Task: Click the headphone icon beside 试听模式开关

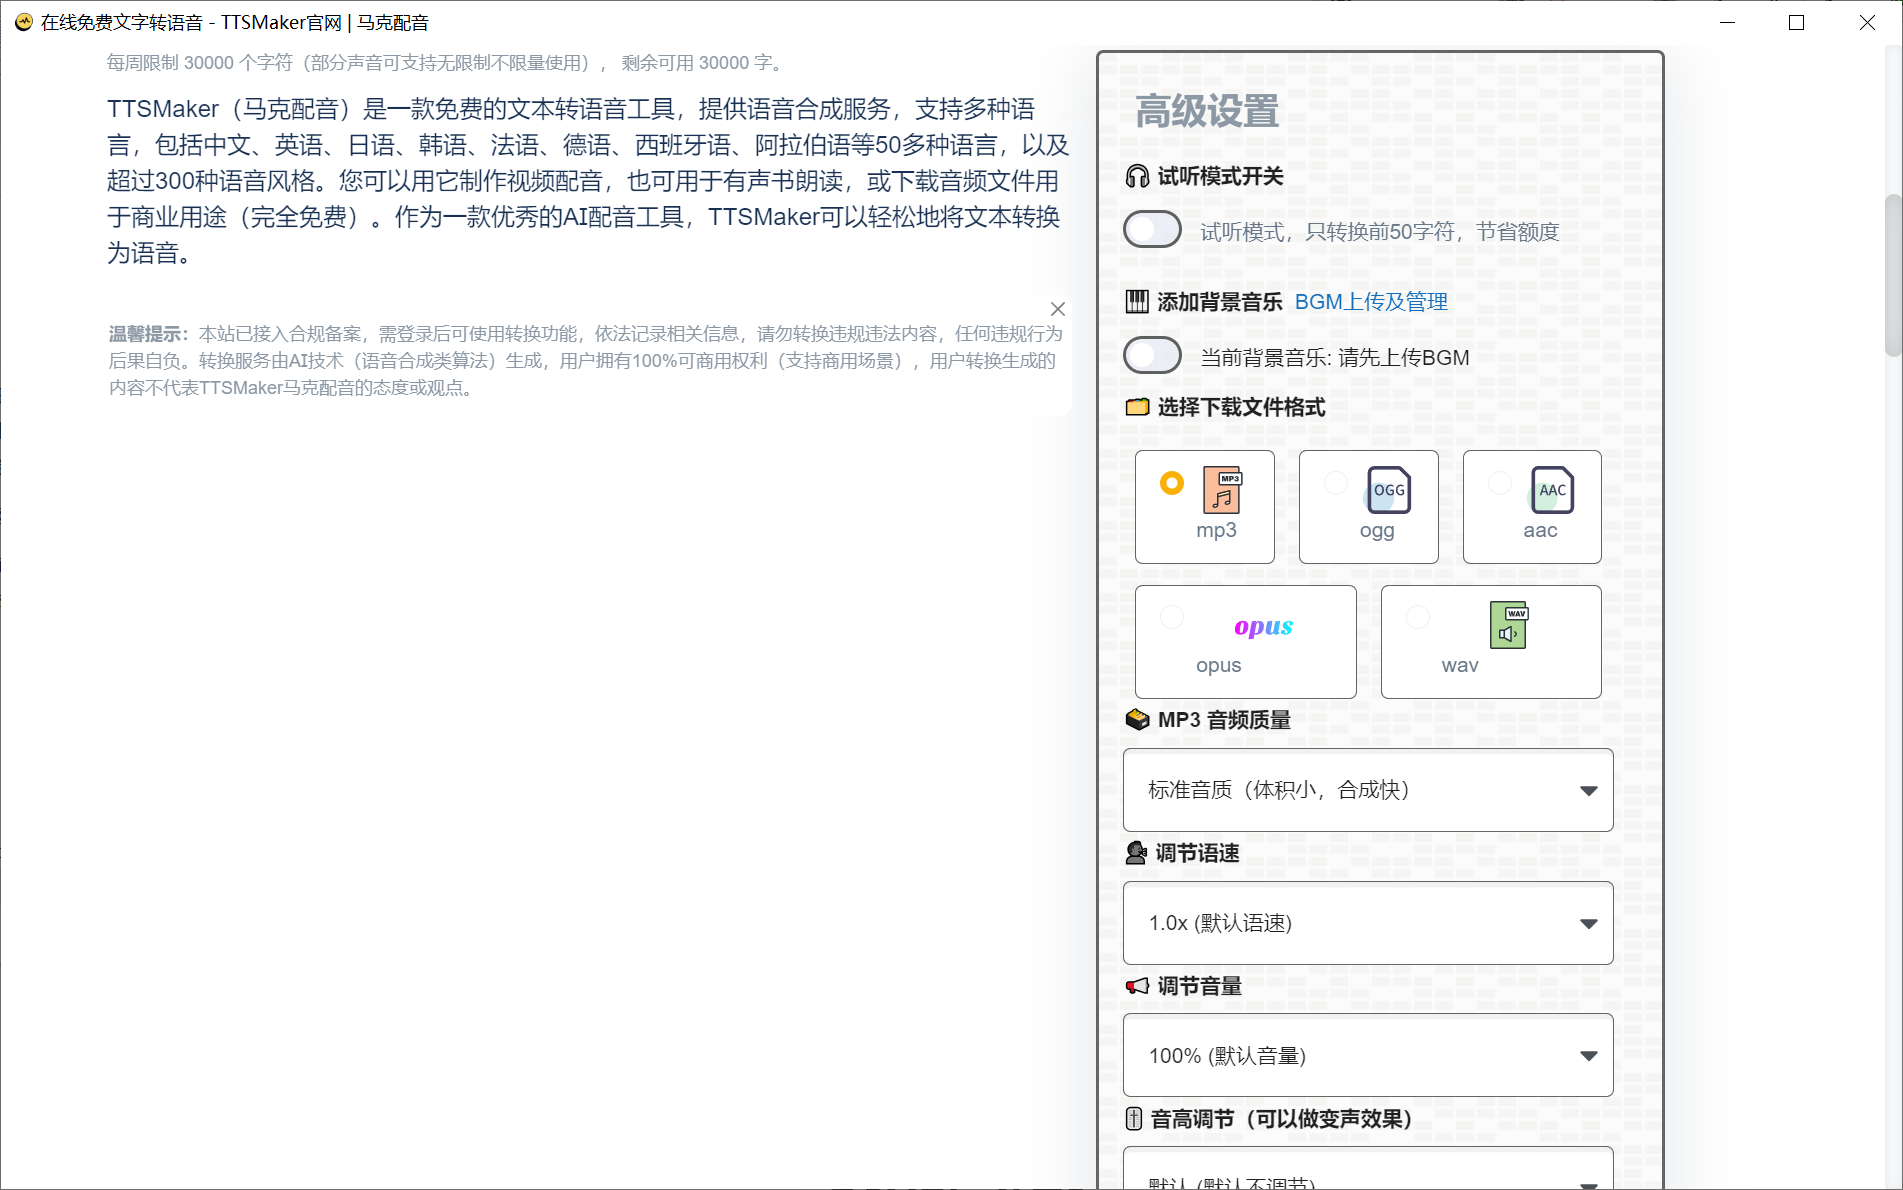Action: [1137, 177]
